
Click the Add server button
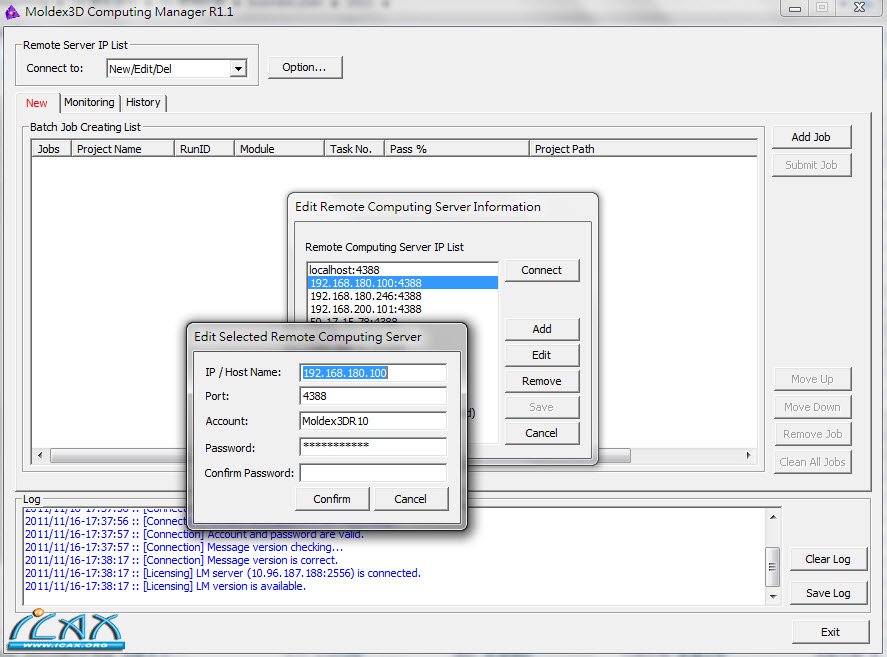click(x=542, y=329)
